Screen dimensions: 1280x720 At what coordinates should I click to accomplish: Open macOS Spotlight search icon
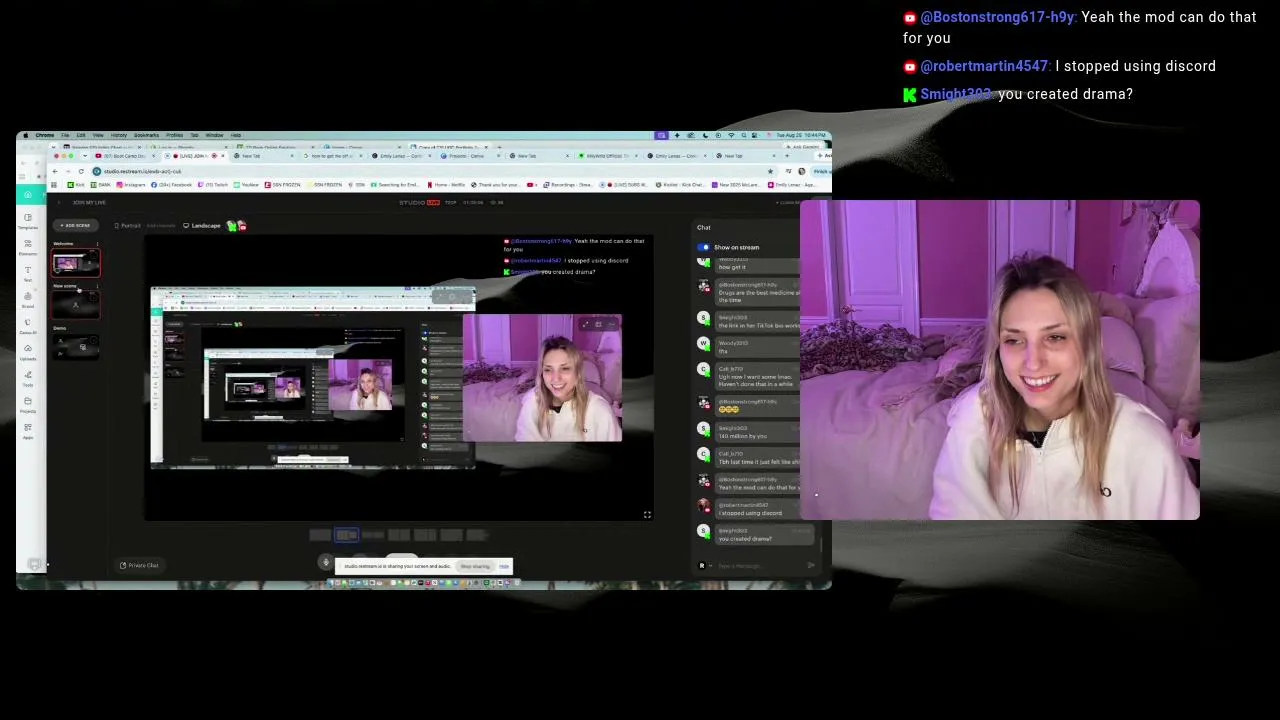744,135
